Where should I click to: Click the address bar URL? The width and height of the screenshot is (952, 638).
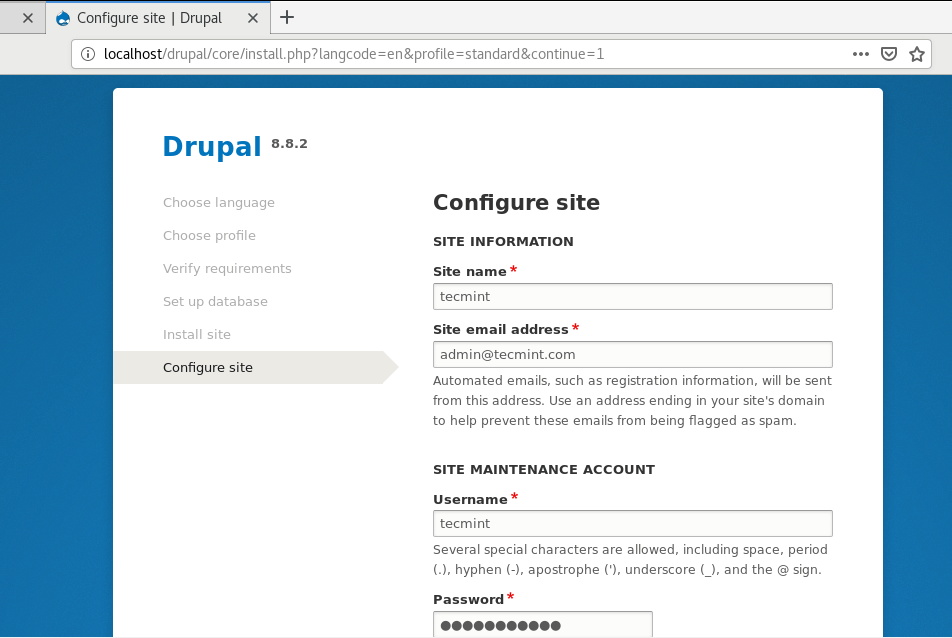(354, 54)
